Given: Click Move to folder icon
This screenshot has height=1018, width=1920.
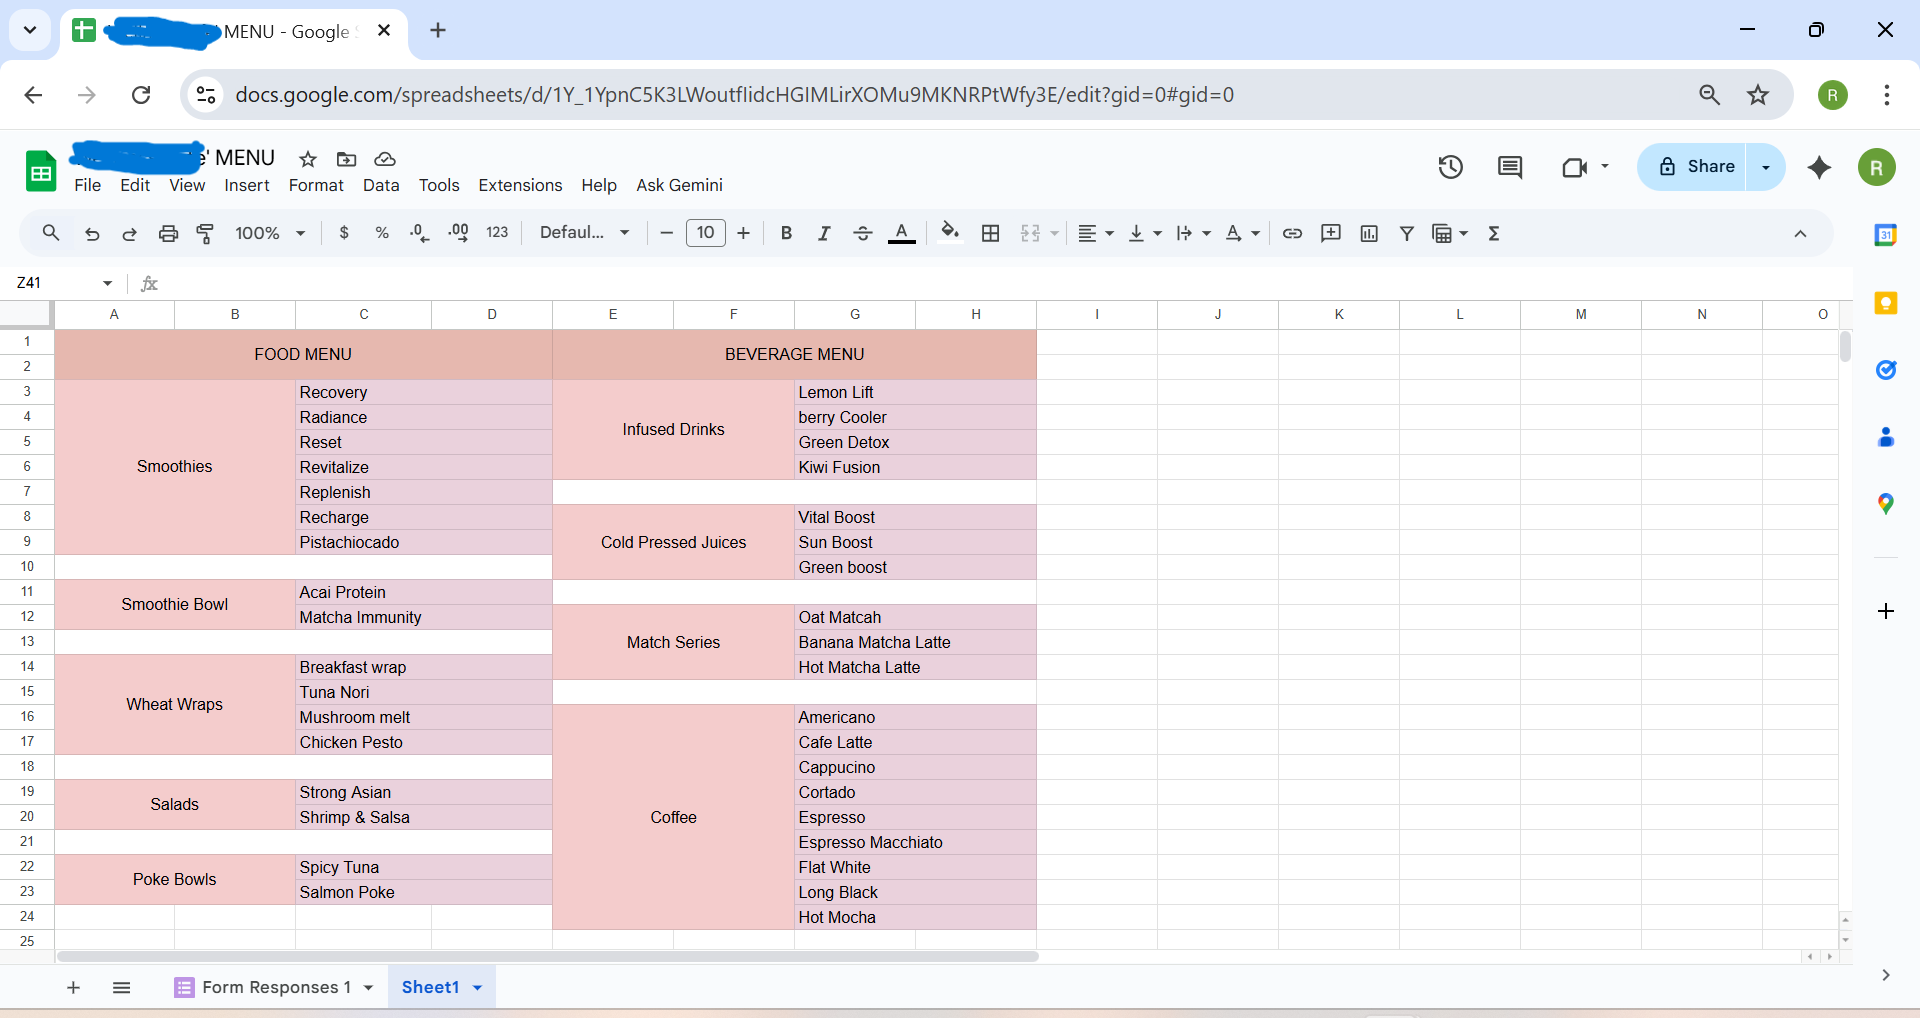Looking at the screenshot, I should [x=347, y=159].
